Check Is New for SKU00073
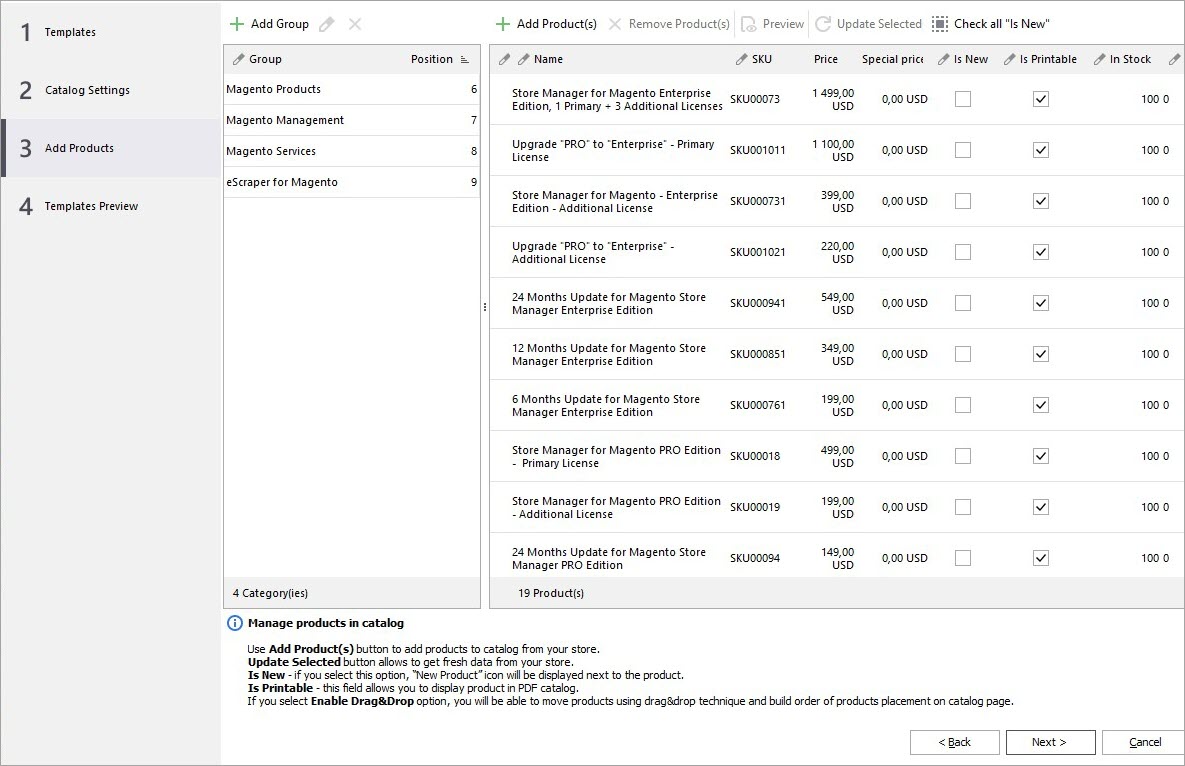This screenshot has height=766, width=1185. pyautogui.click(x=963, y=99)
